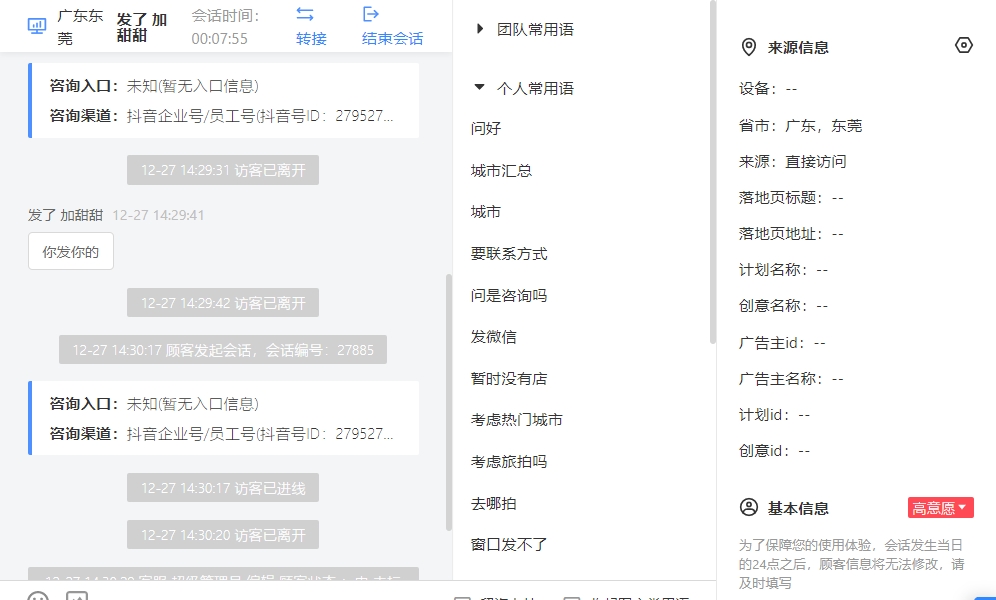Select the 城市 quick phrase
Screen dimensions: 996x600
point(486,211)
